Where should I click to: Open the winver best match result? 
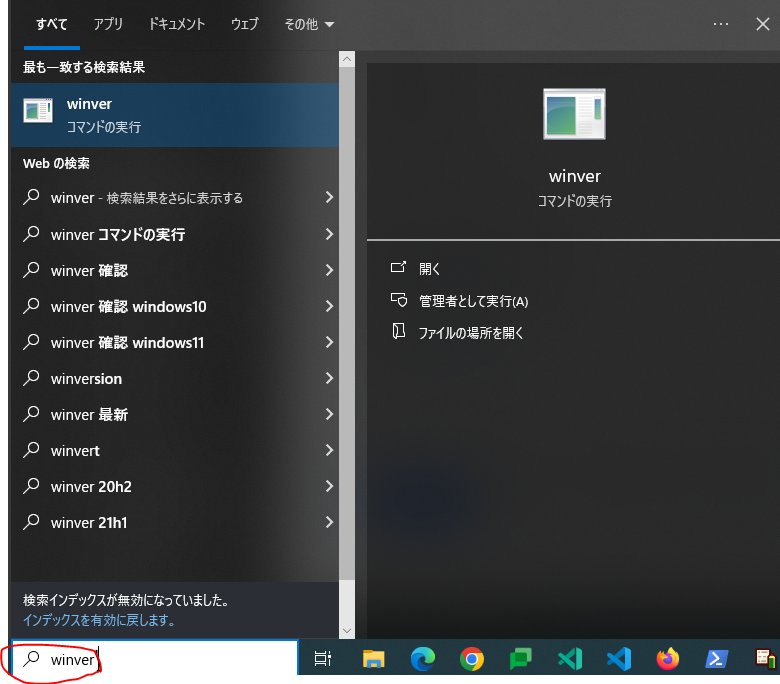174,115
